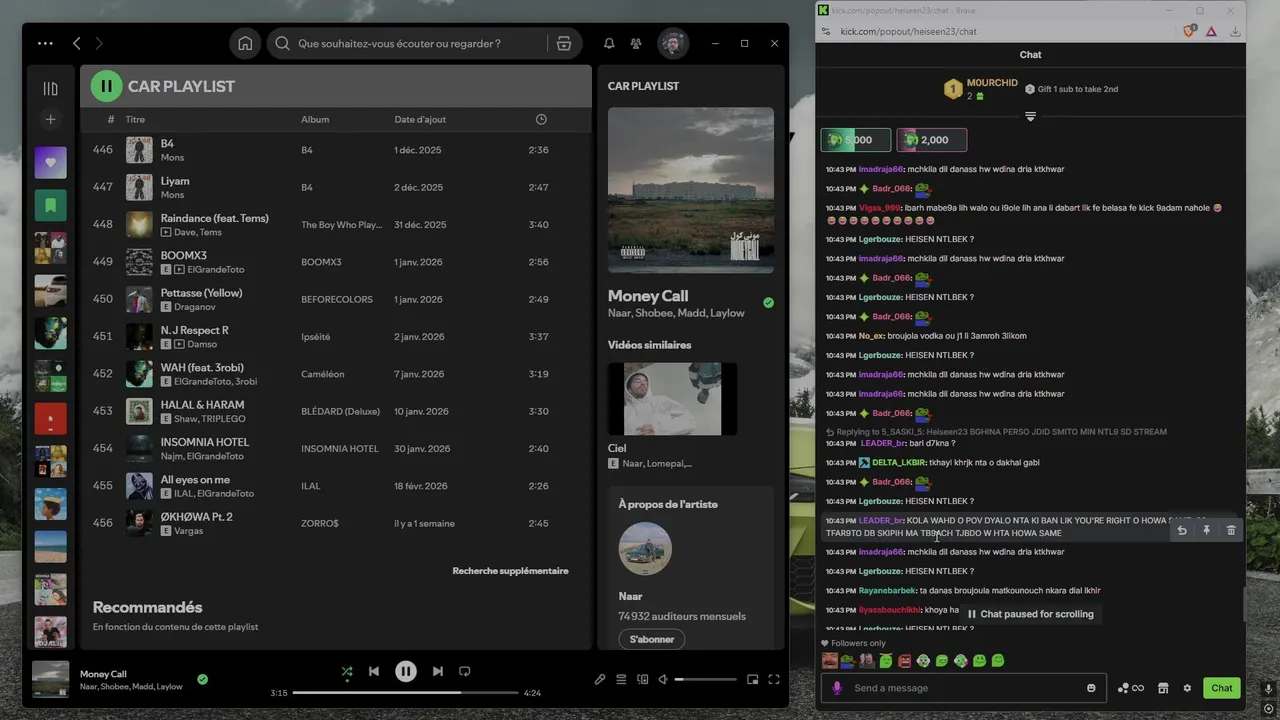Toggle the play queue view

tap(621, 680)
